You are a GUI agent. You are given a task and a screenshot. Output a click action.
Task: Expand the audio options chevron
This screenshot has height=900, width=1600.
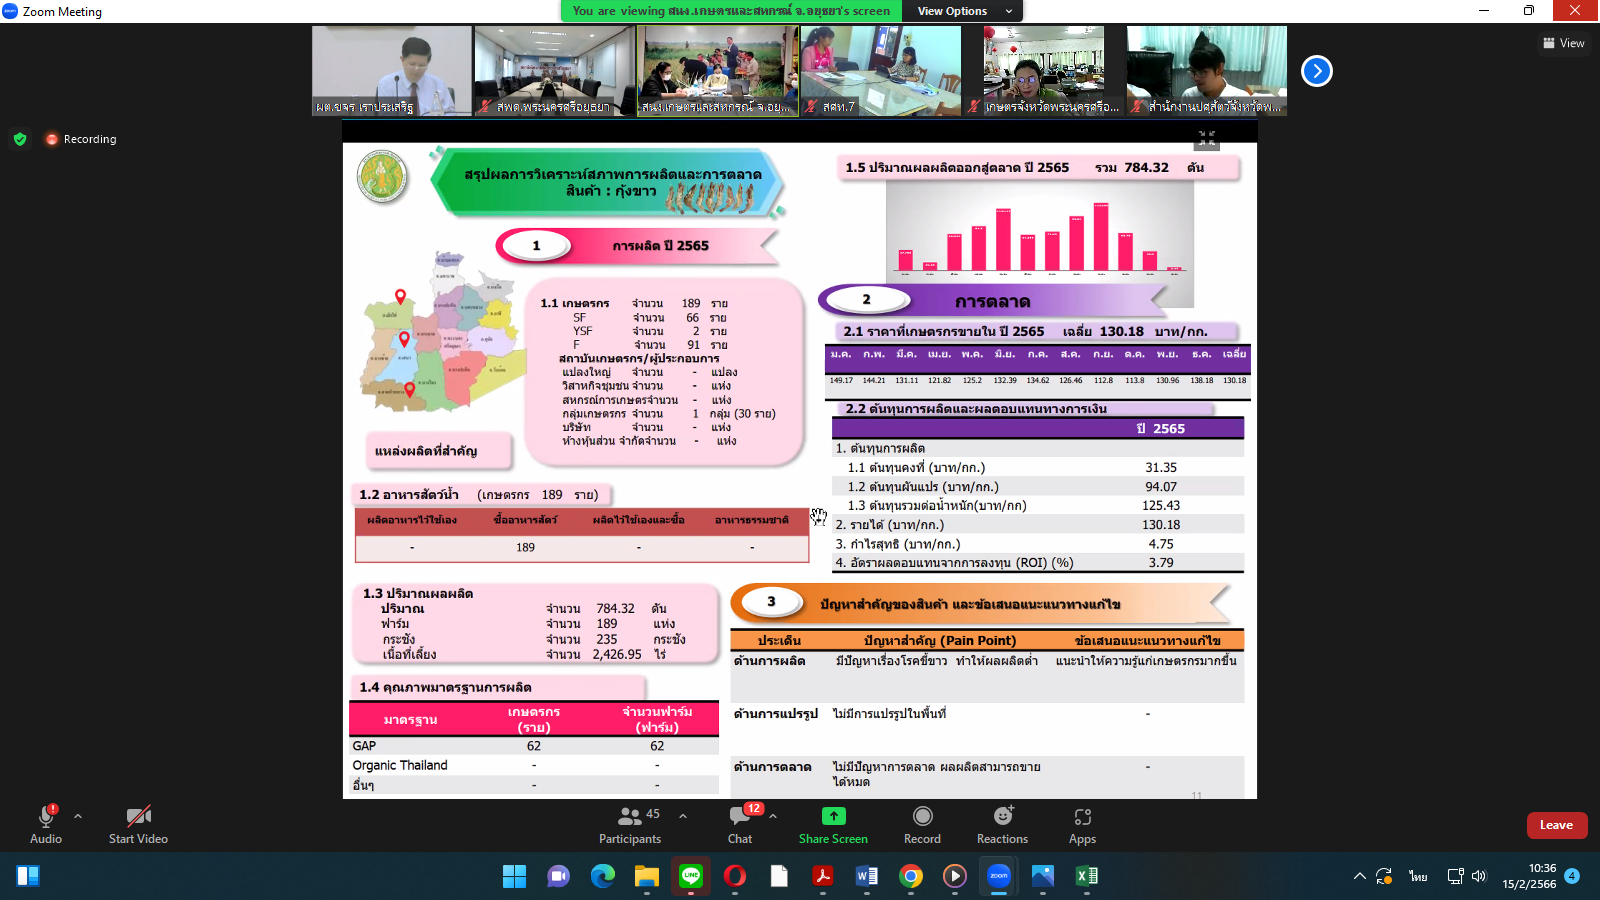pyautogui.click(x=78, y=816)
